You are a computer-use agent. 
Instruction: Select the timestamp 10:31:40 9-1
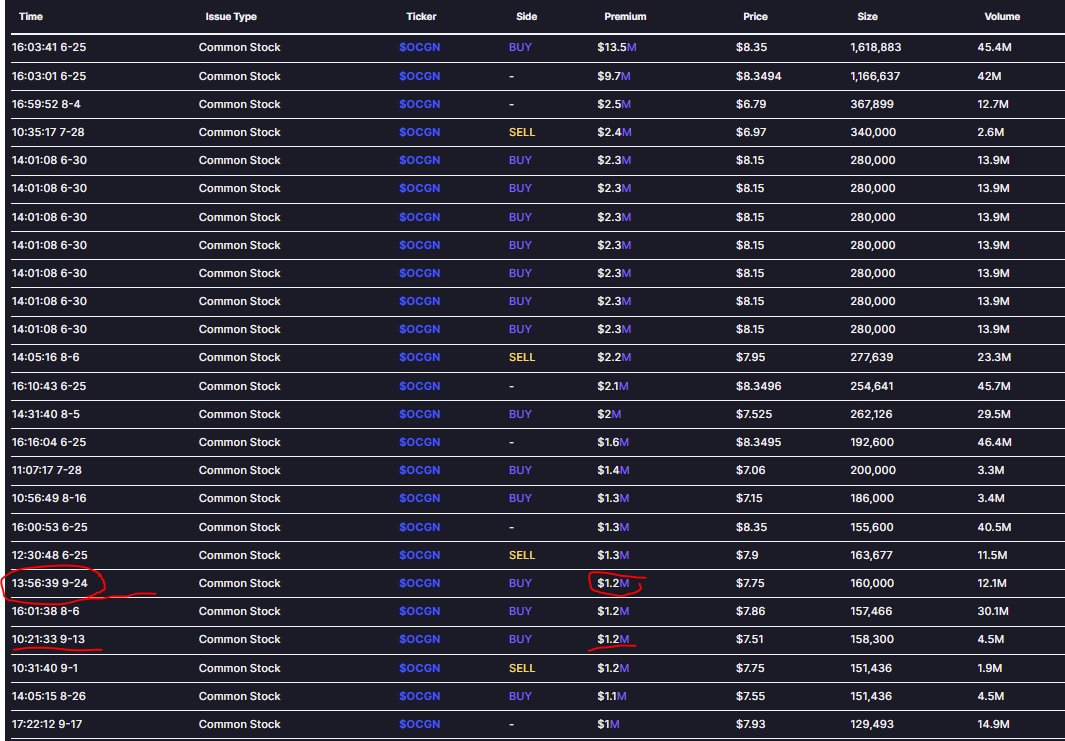click(x=45, y=668)
